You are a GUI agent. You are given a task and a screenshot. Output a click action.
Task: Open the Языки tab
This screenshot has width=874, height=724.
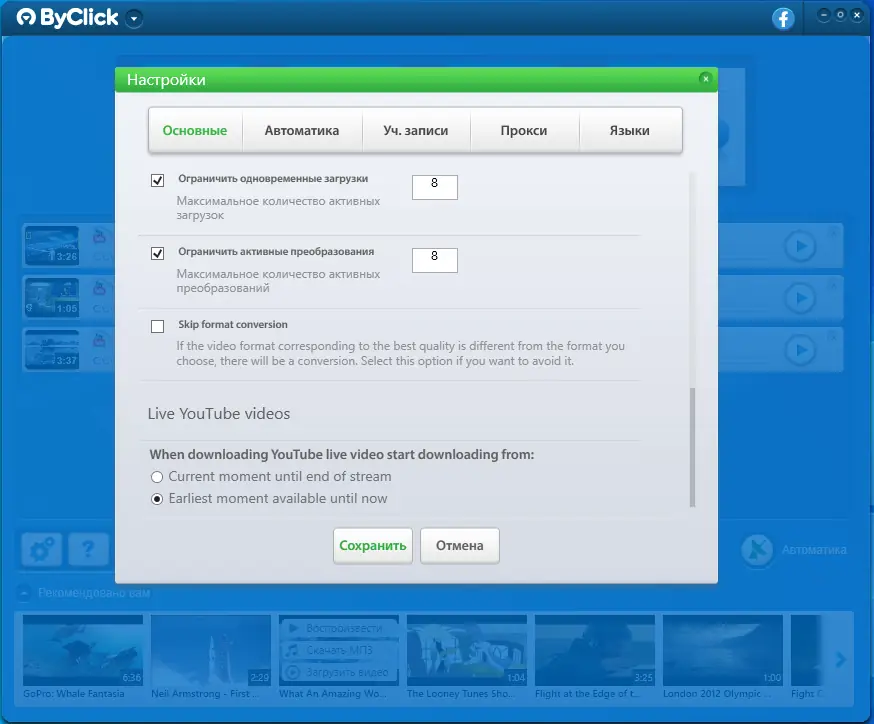(629, 130)
